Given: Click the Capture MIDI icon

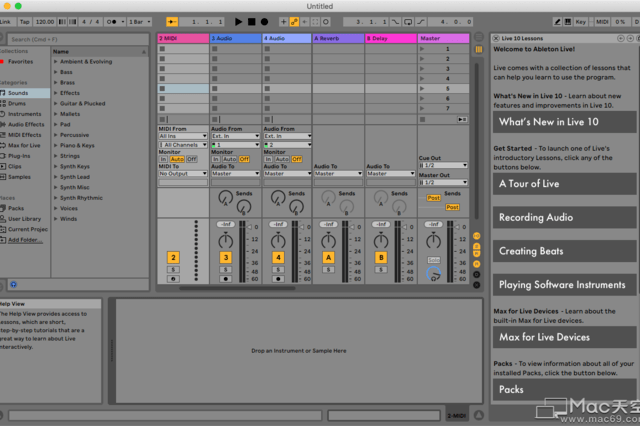Looking at the screenshot, I should click(315, 22).
